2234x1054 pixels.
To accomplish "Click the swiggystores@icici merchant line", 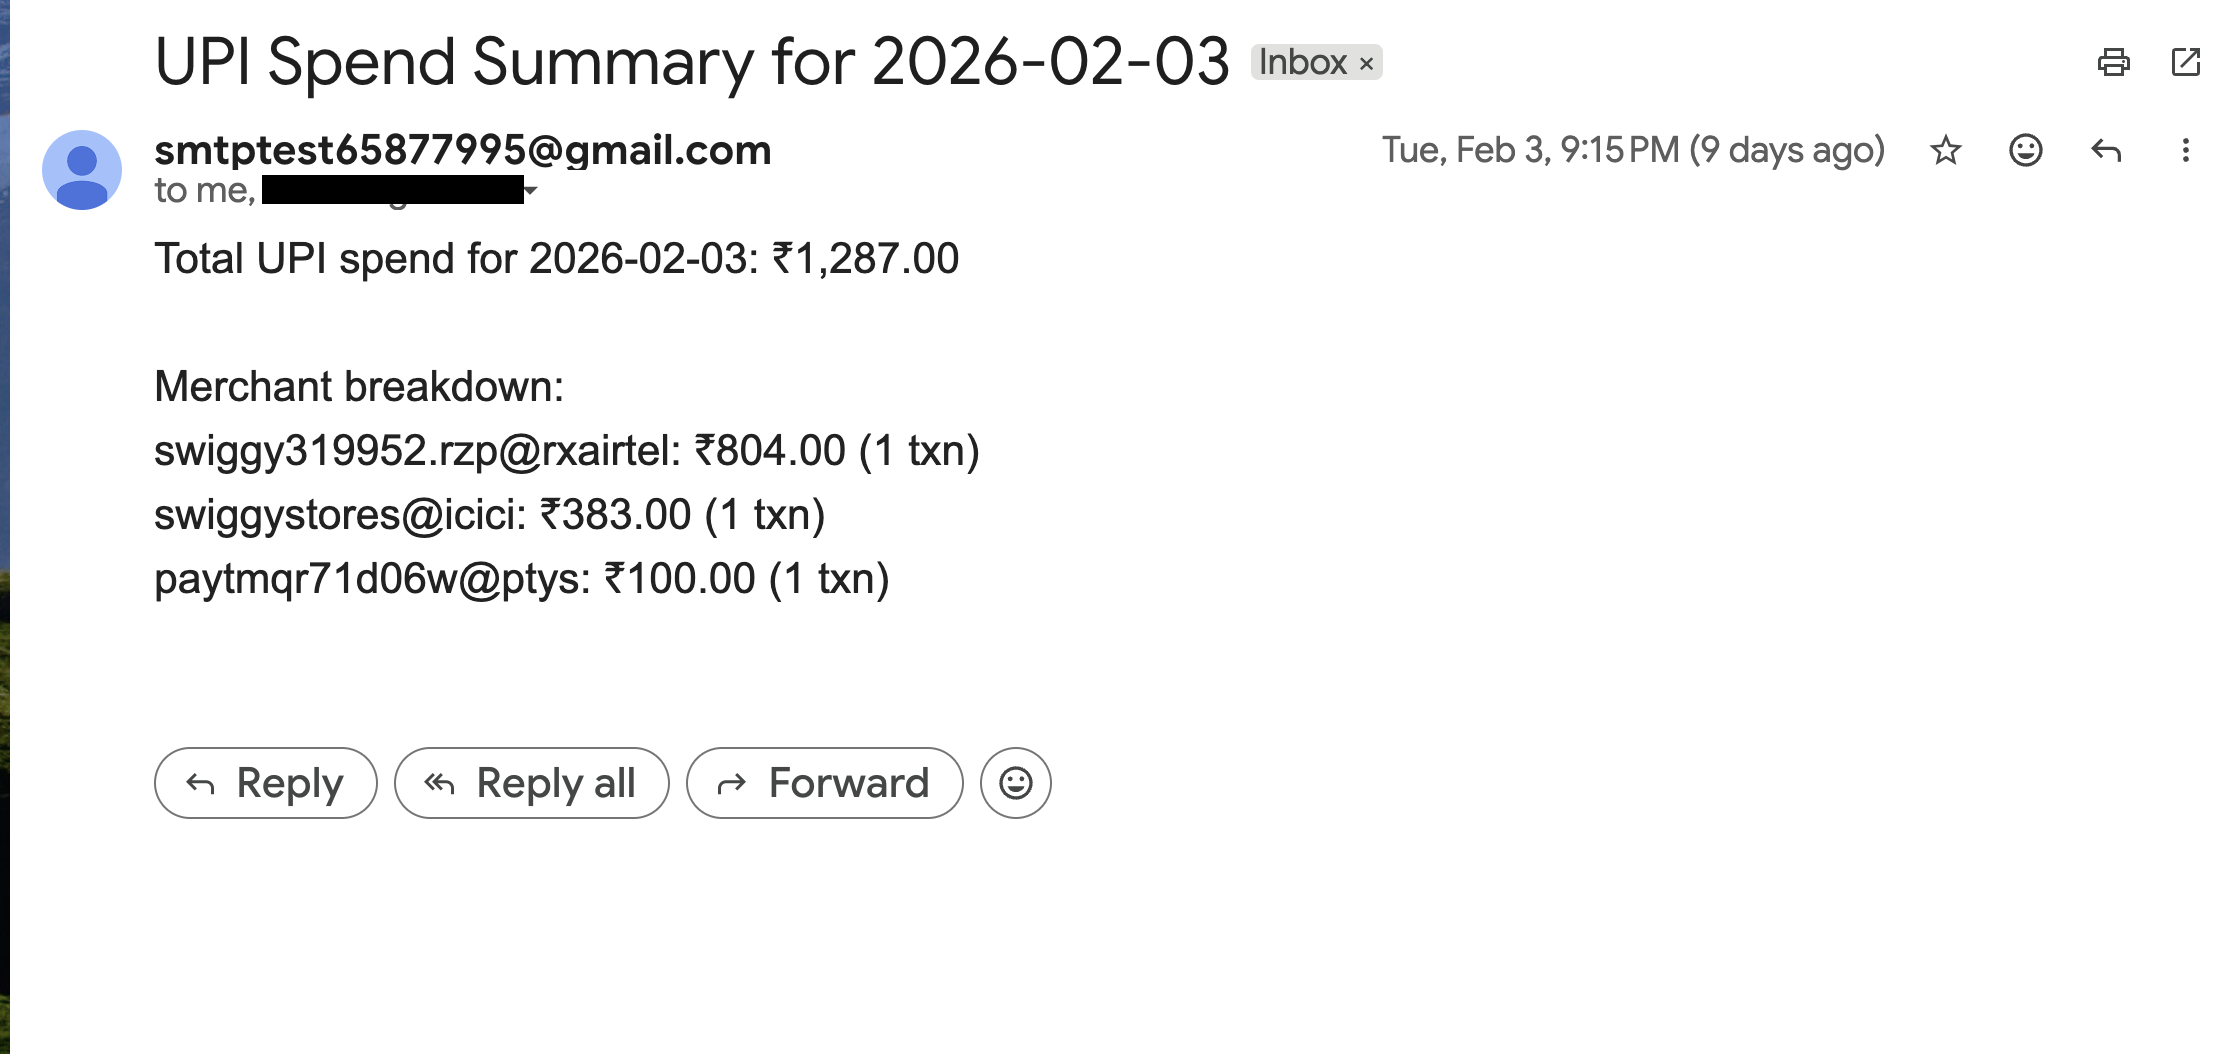I will (x=489, y=515).
